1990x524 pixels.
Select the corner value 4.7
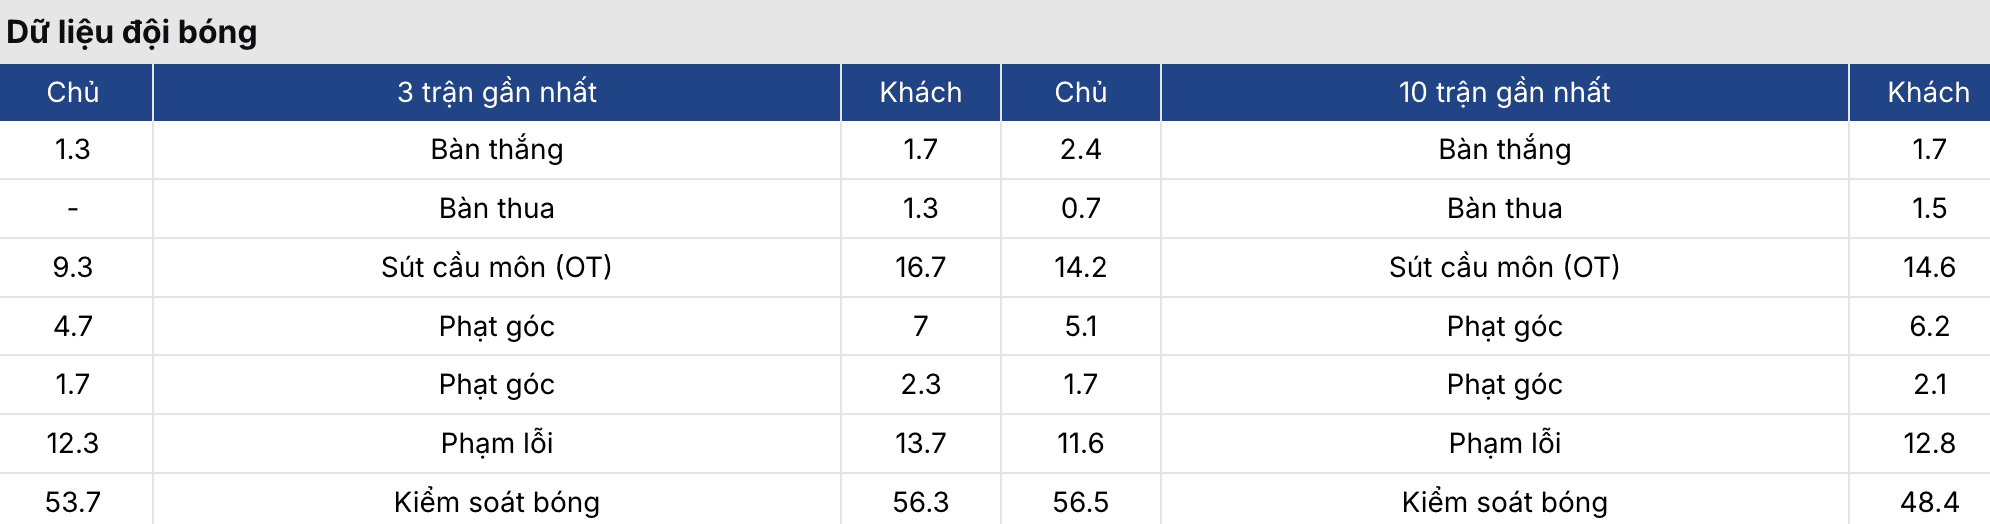click(73, 326)
